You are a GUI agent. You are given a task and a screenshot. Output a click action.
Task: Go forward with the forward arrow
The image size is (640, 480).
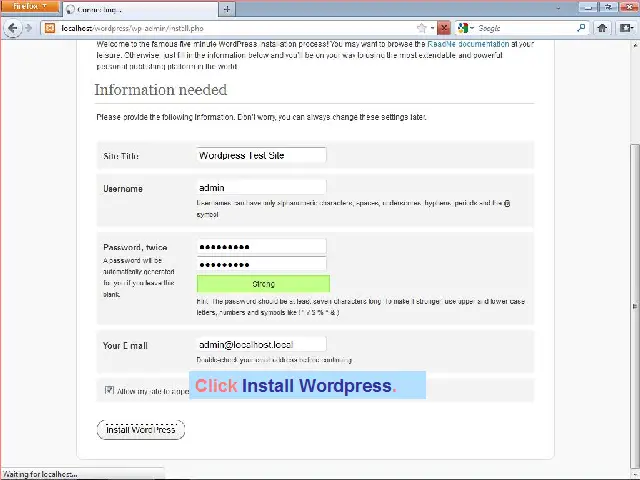coord(29,28)
